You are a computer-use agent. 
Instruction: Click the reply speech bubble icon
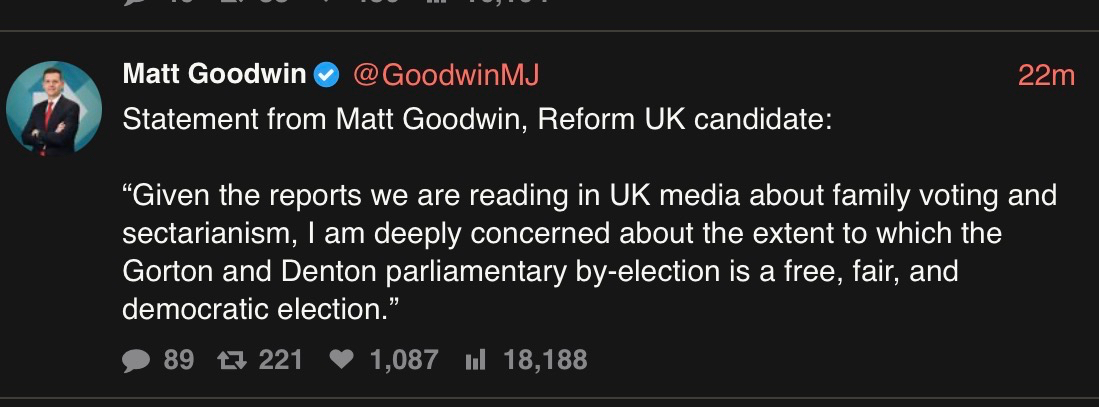coord(136,360)
